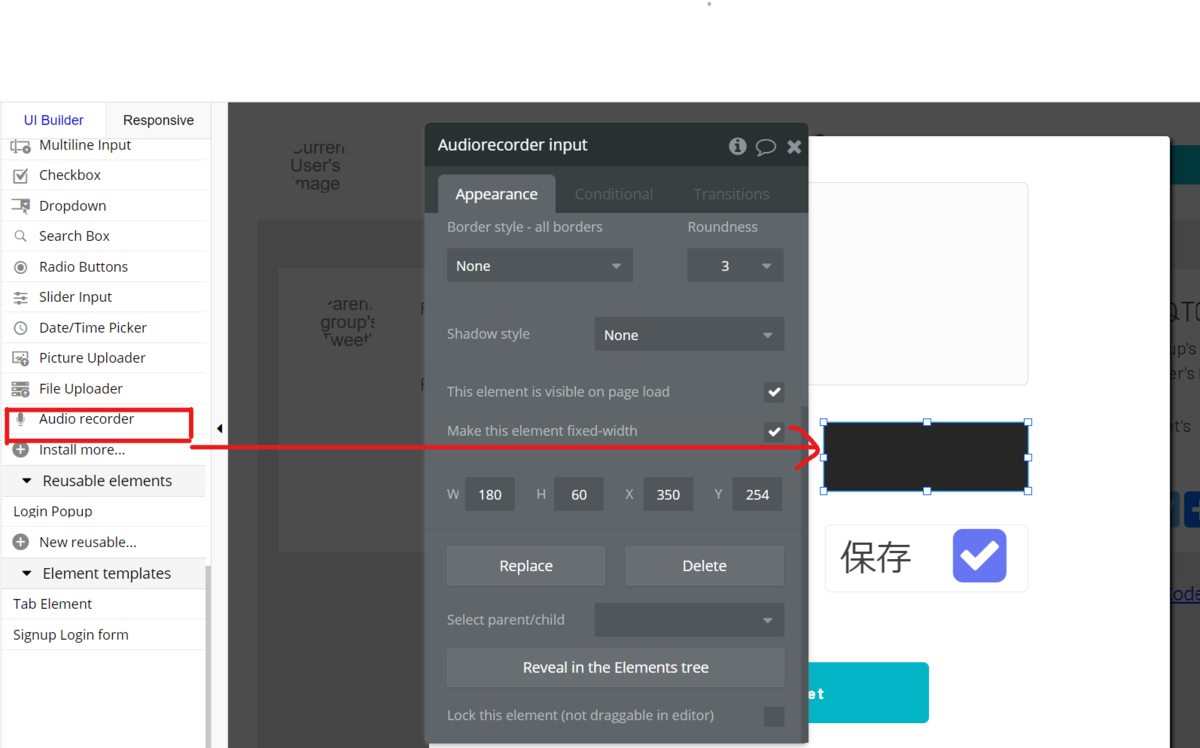Switch to the Responsive tab

158,119
